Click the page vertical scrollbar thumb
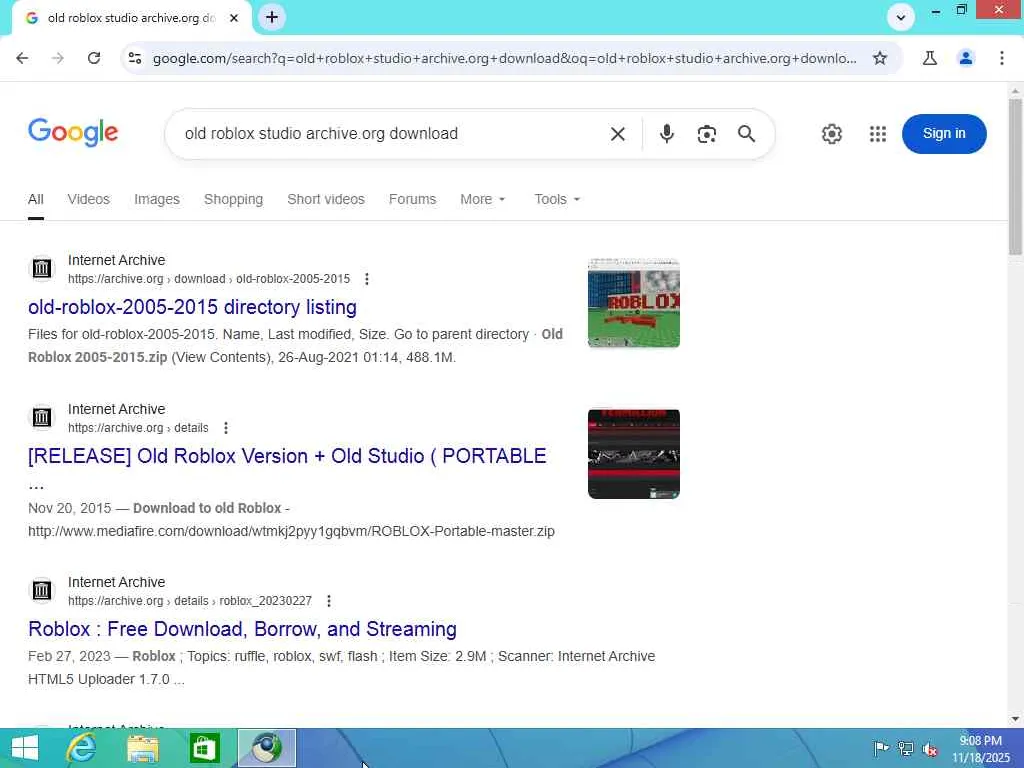1024x768 pixels. coord(1015,176)
